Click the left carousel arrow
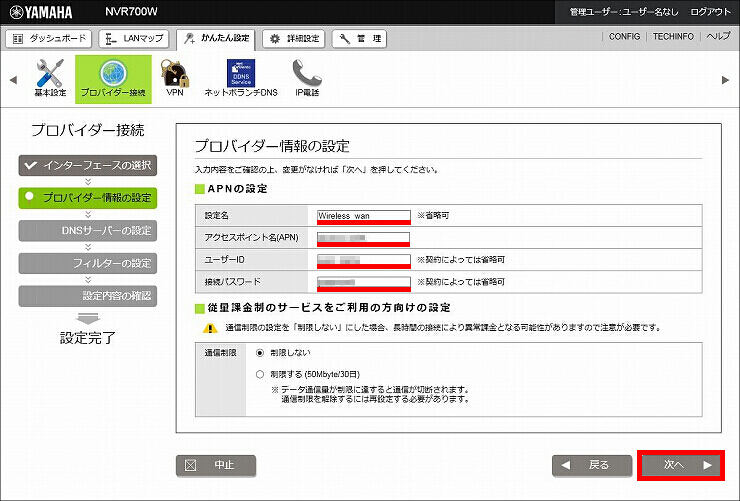The image size is (740, 501). pos(13,80)
